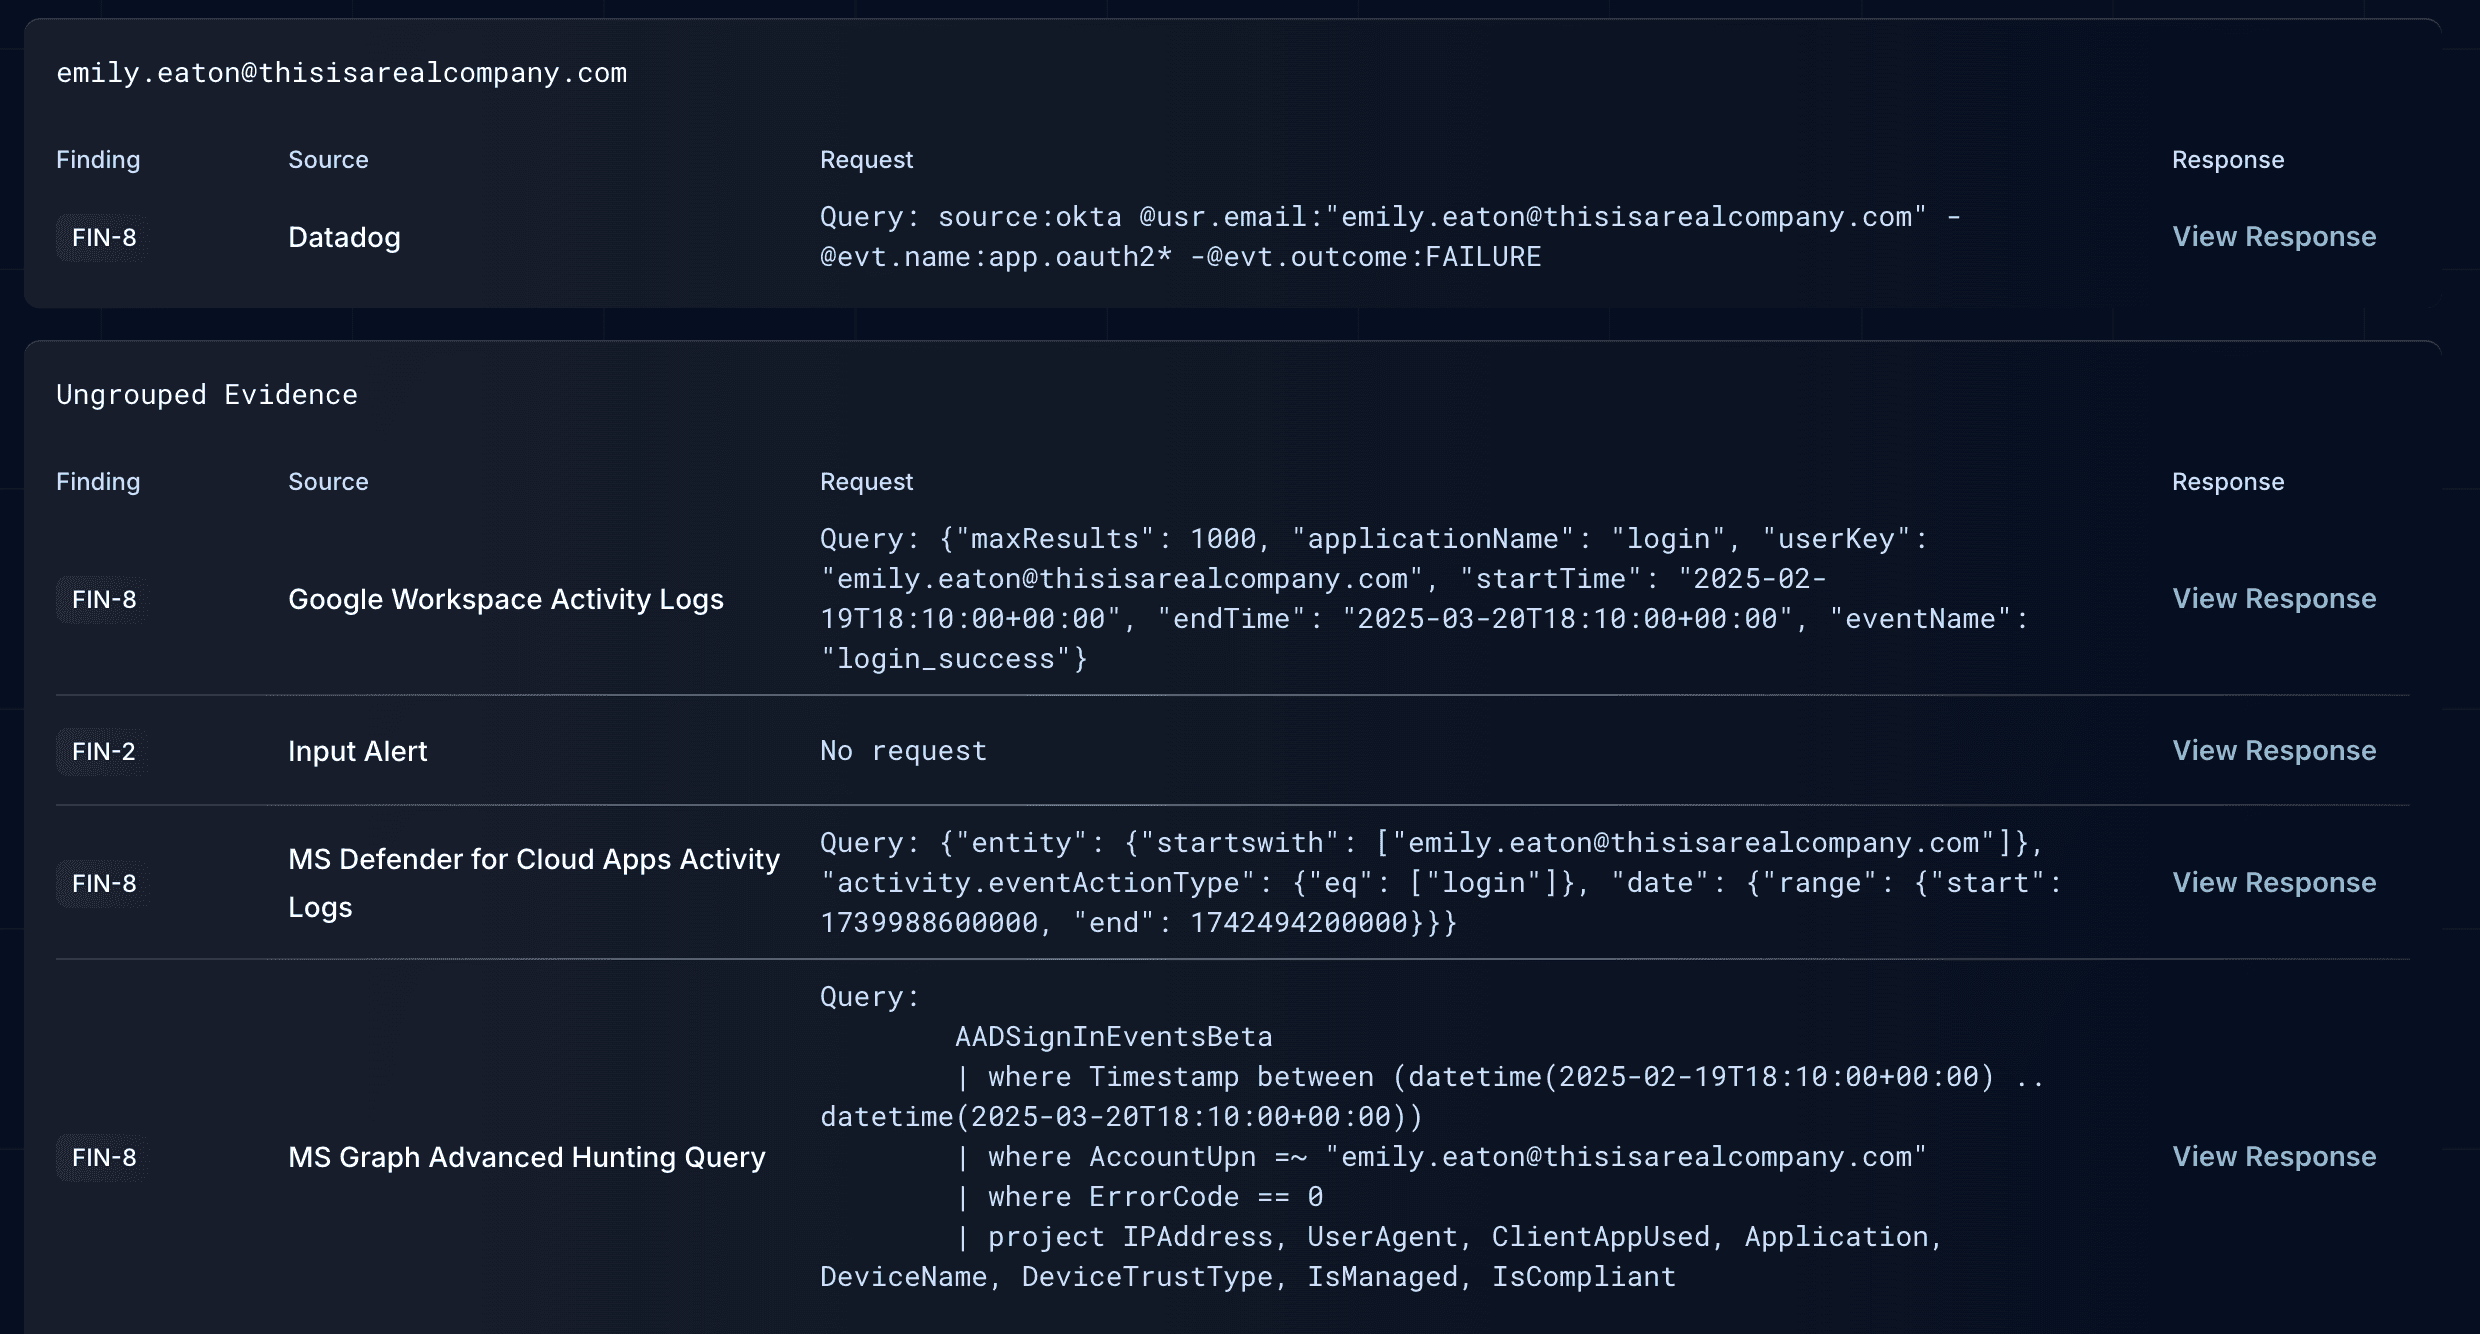2480x1334 pixels.
Task: Click MS Graph Advanced Hunting Query source
Action: click(x=527, y=1158)
